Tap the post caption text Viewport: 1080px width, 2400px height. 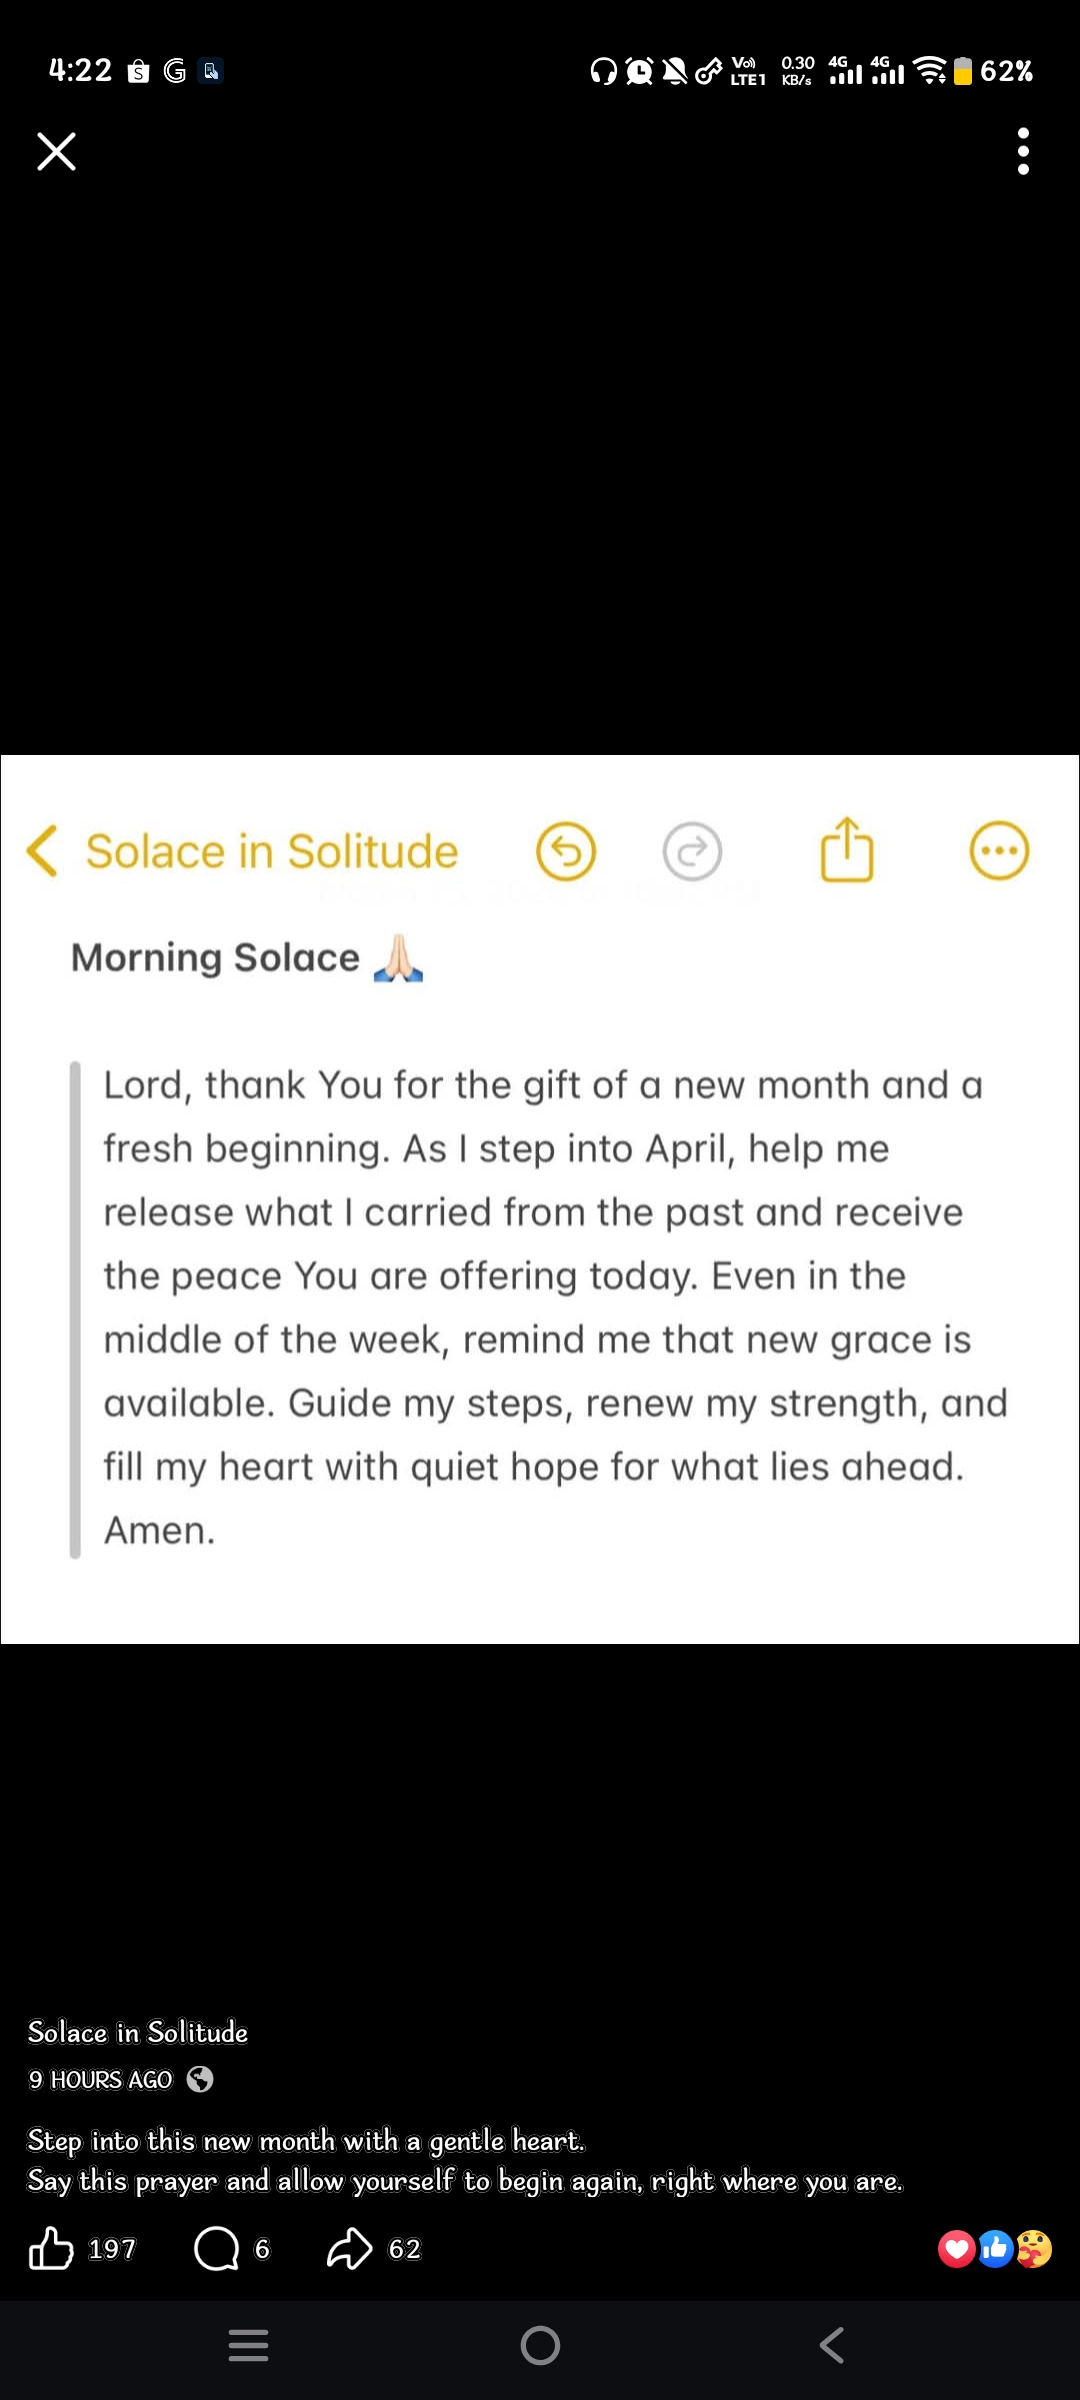(x=465, y=2160)
